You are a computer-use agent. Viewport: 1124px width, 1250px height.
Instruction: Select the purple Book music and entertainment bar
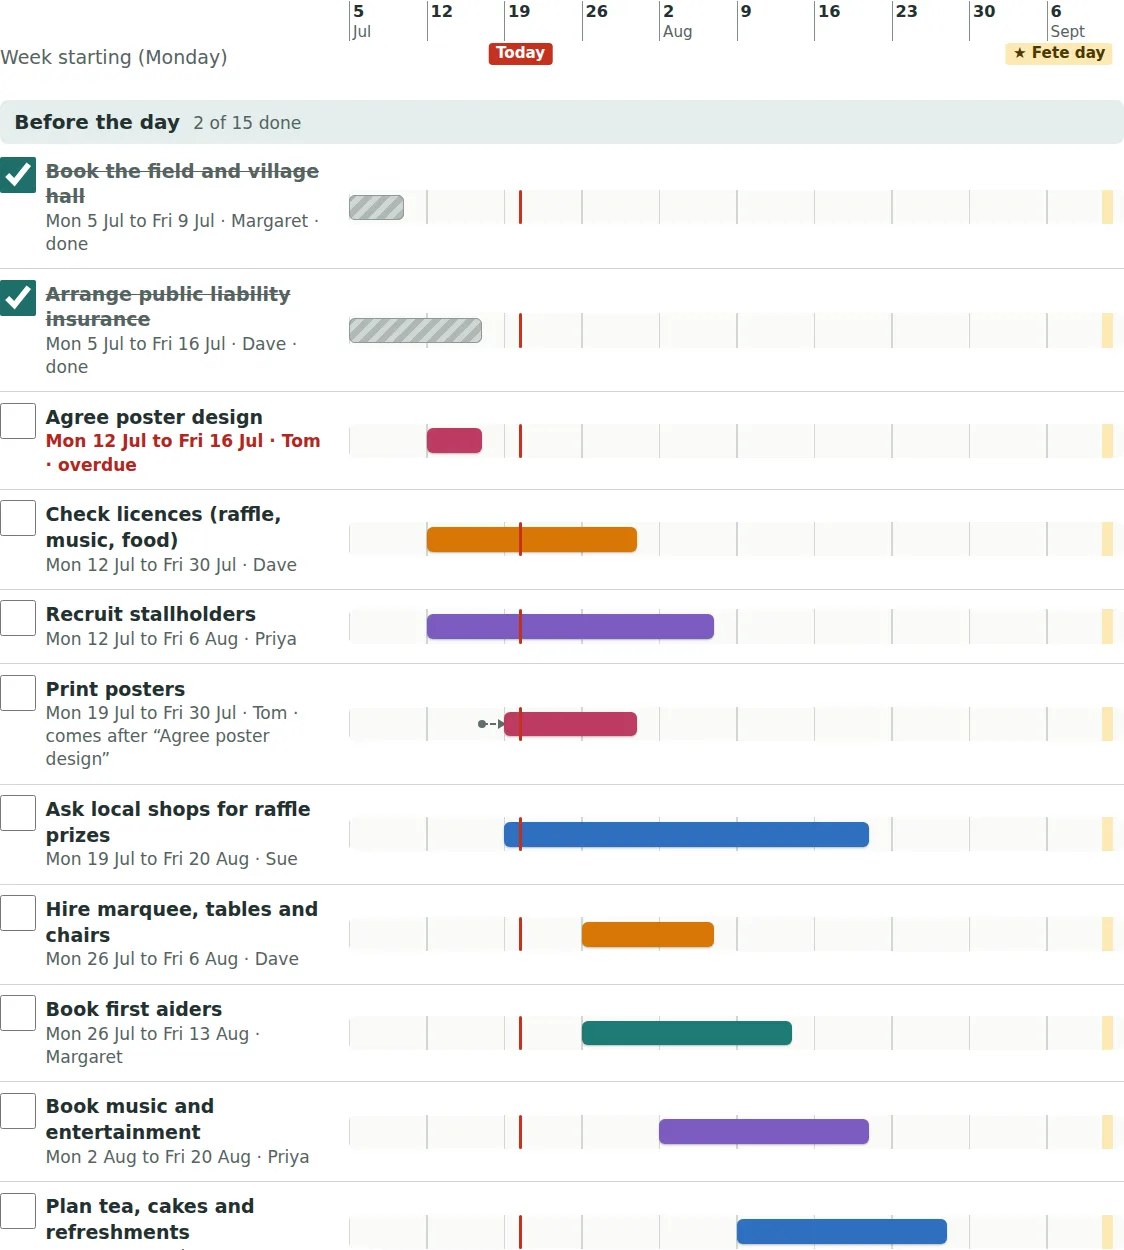(x=764, y=1131)
